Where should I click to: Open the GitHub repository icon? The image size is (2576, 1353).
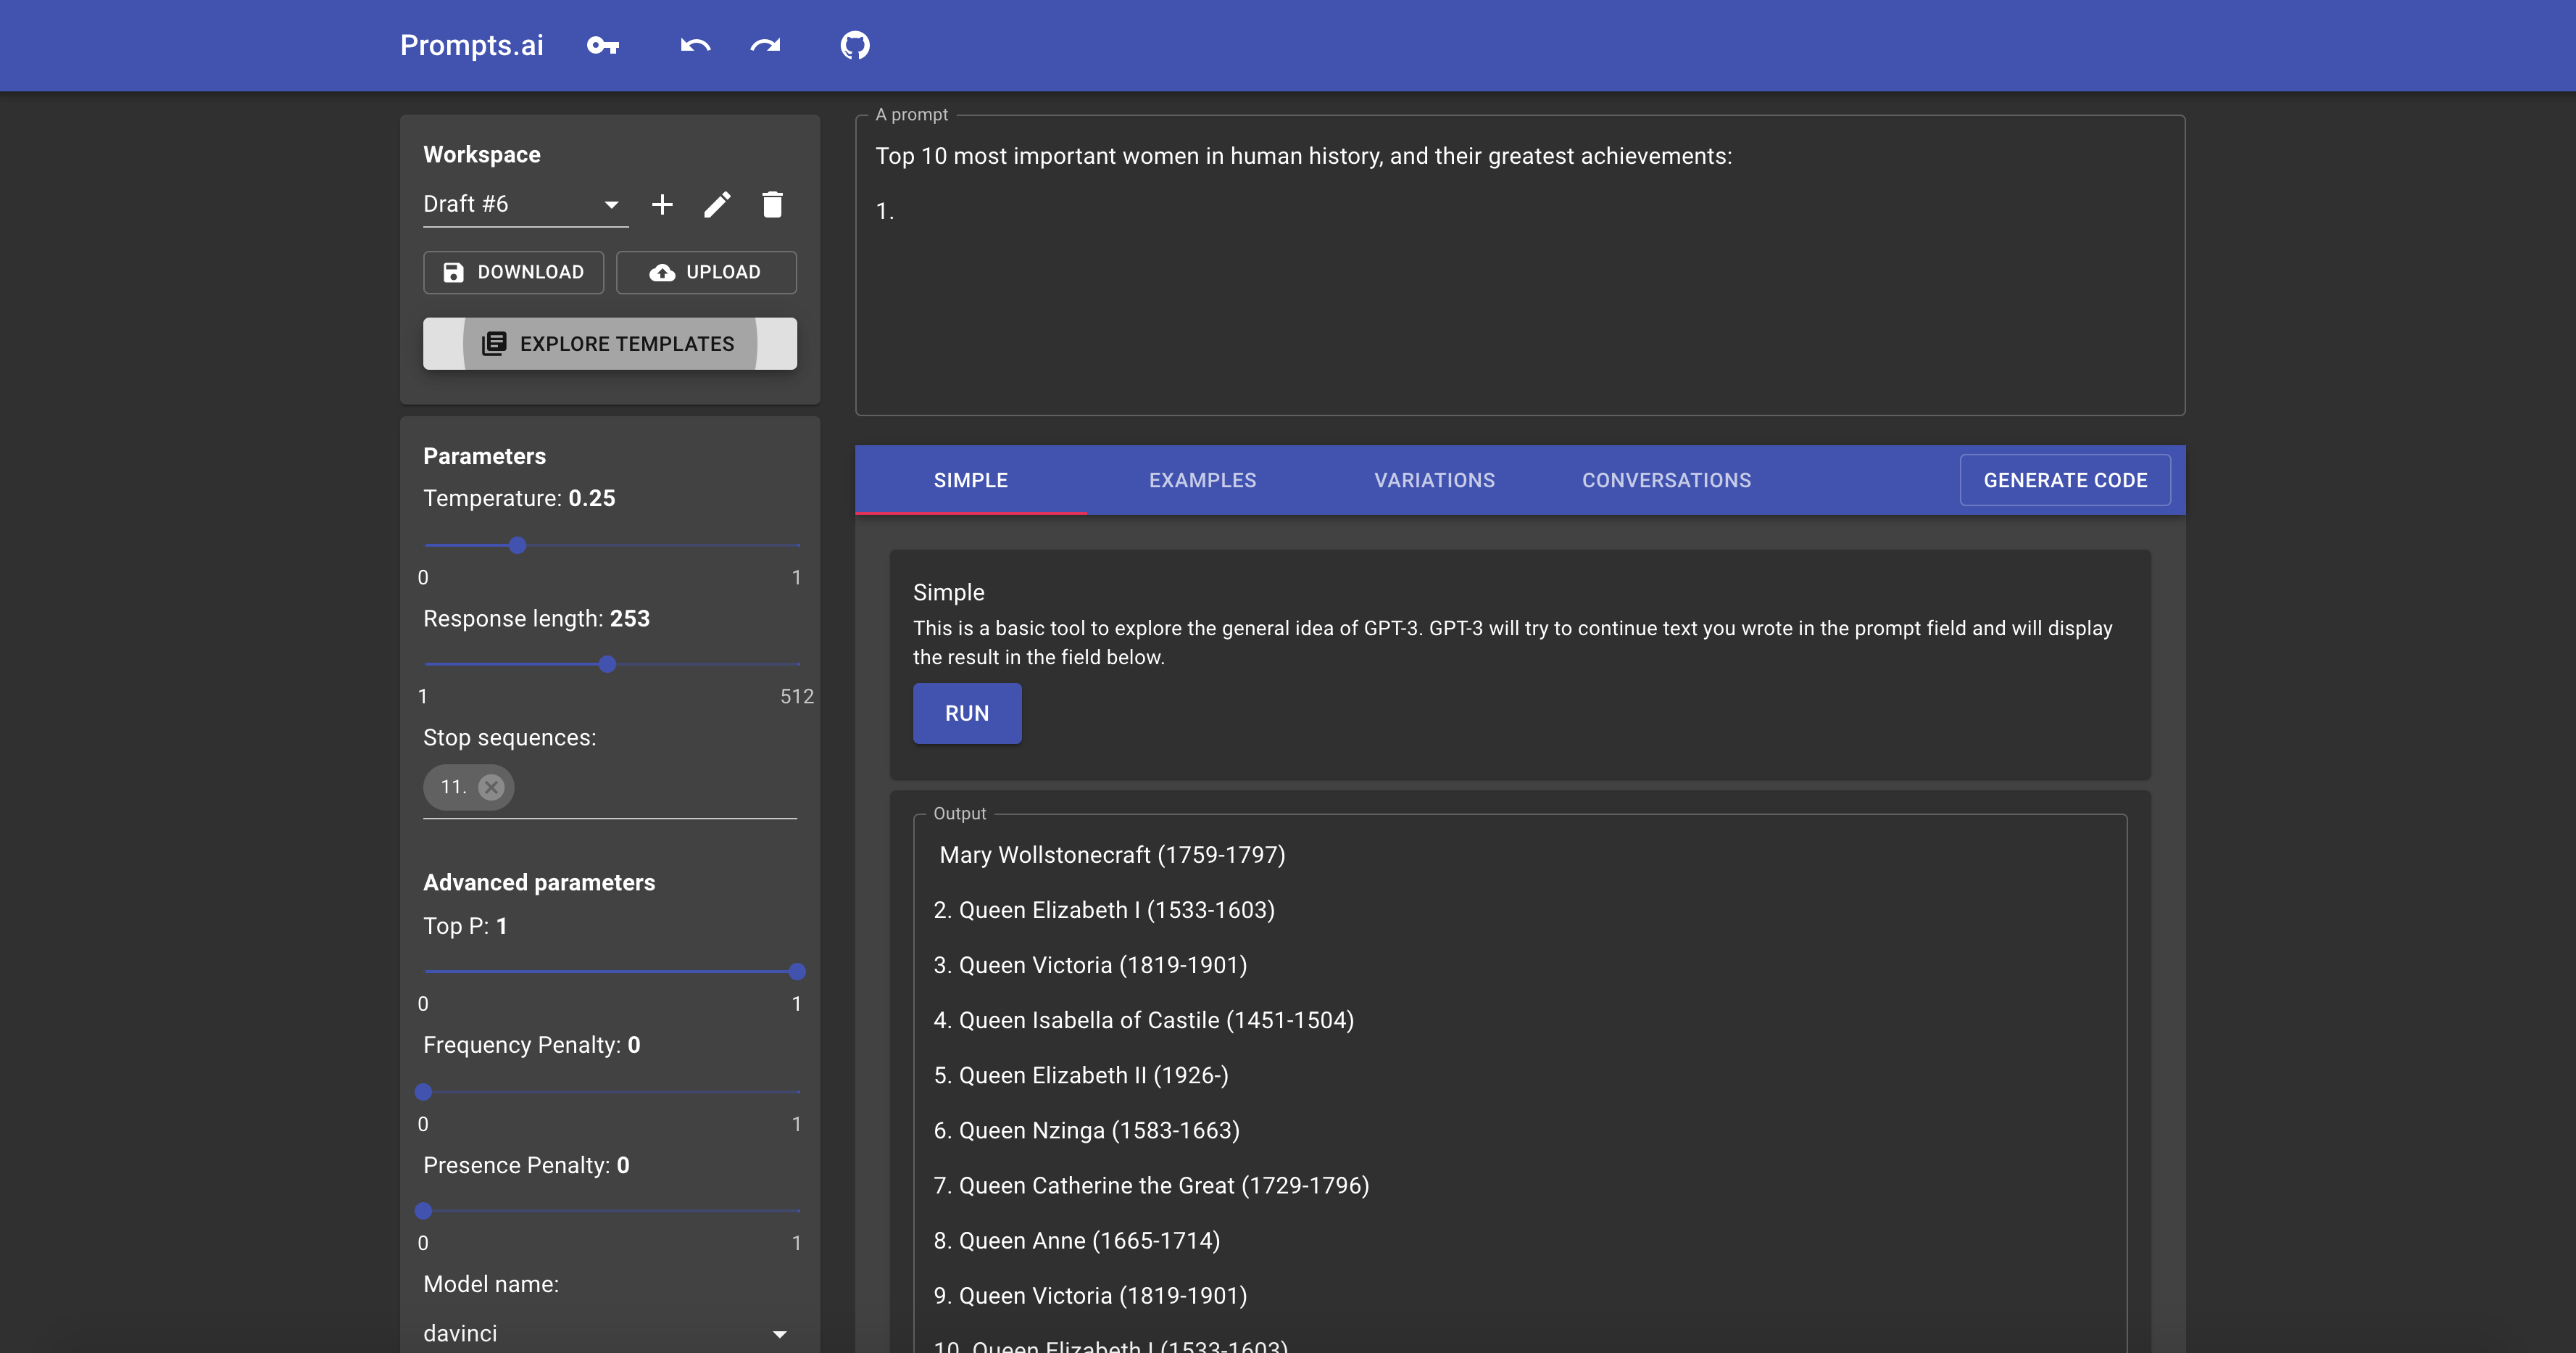[855, 45]
